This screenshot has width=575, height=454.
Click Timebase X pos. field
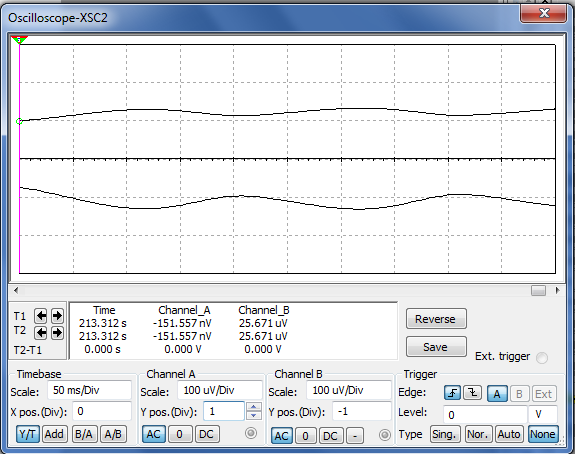coord(102,411)
